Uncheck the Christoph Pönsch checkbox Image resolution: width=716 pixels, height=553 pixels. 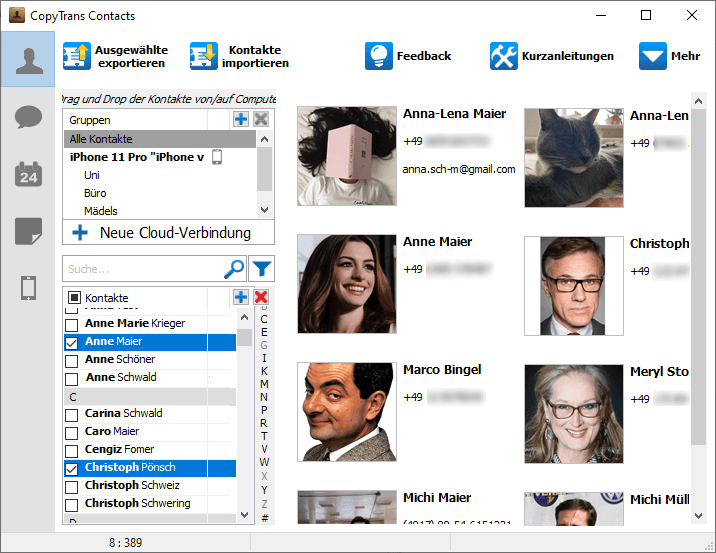pos(71,469)
